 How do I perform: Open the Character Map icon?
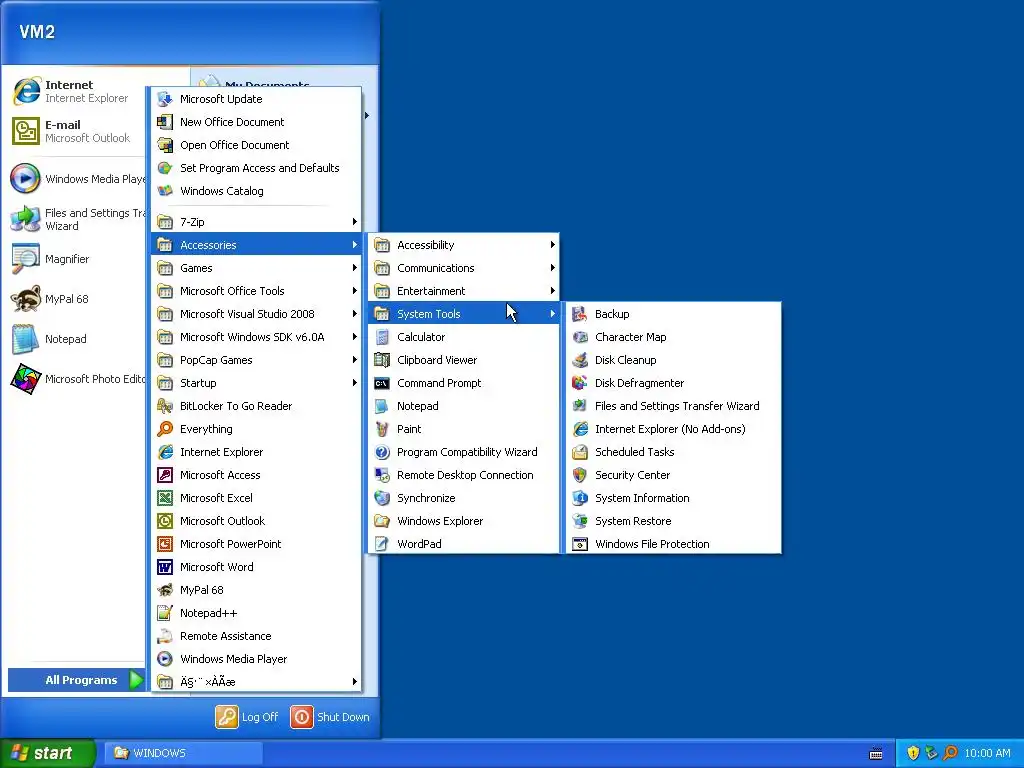(579, 337)
